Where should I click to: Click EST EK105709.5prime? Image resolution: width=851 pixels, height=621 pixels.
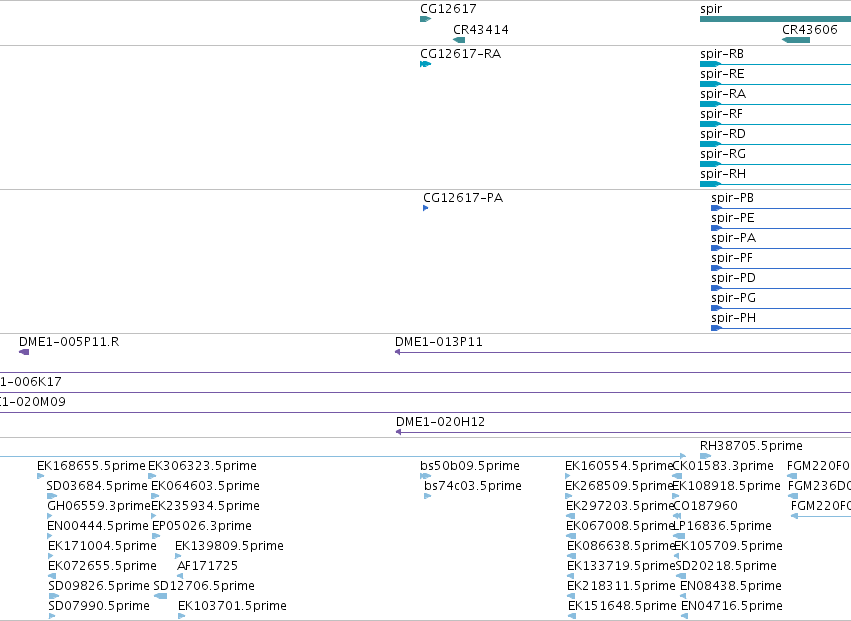pos(728,546)
